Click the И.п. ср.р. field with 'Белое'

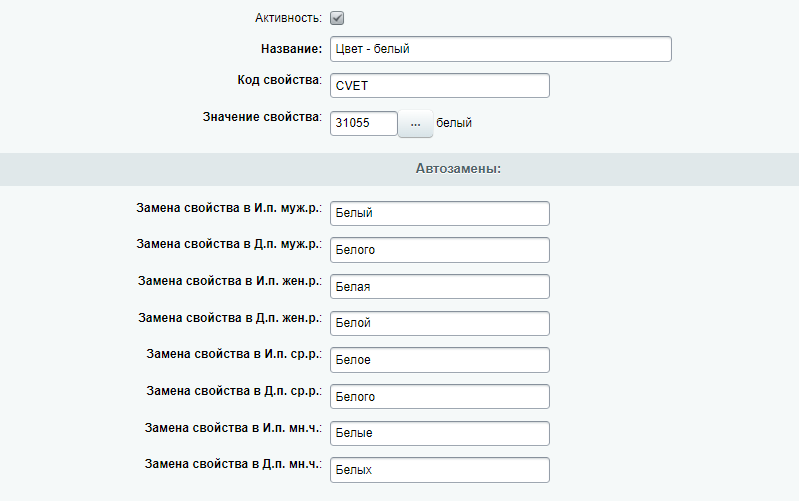(x=439, y=360)
